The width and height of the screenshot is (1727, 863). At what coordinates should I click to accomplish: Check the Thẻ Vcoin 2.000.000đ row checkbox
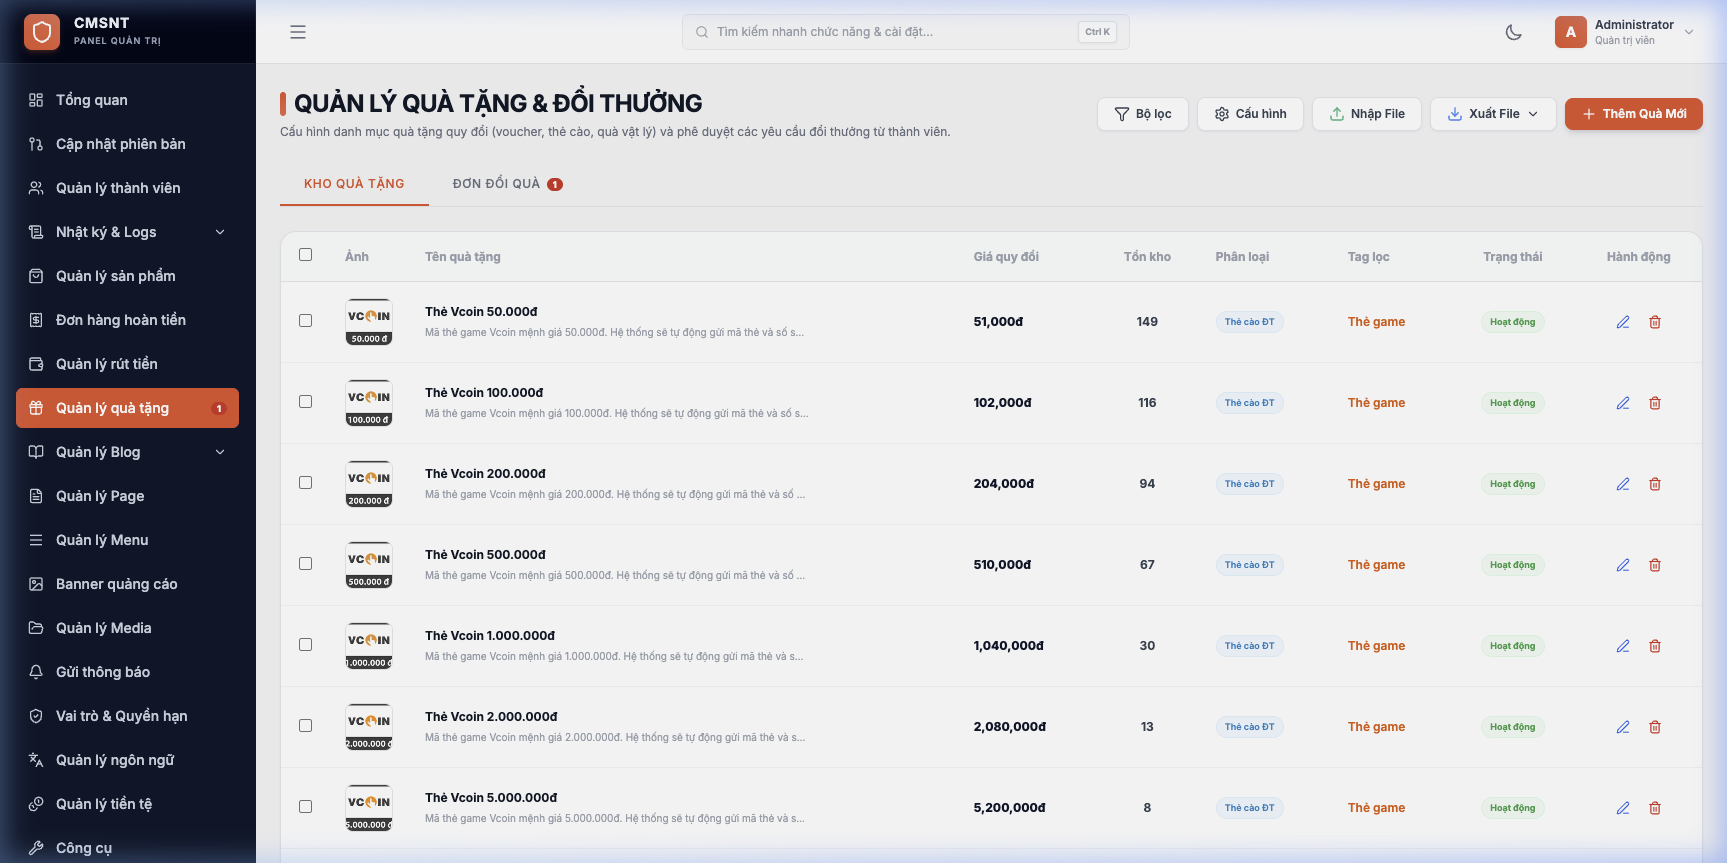[306, 726]
